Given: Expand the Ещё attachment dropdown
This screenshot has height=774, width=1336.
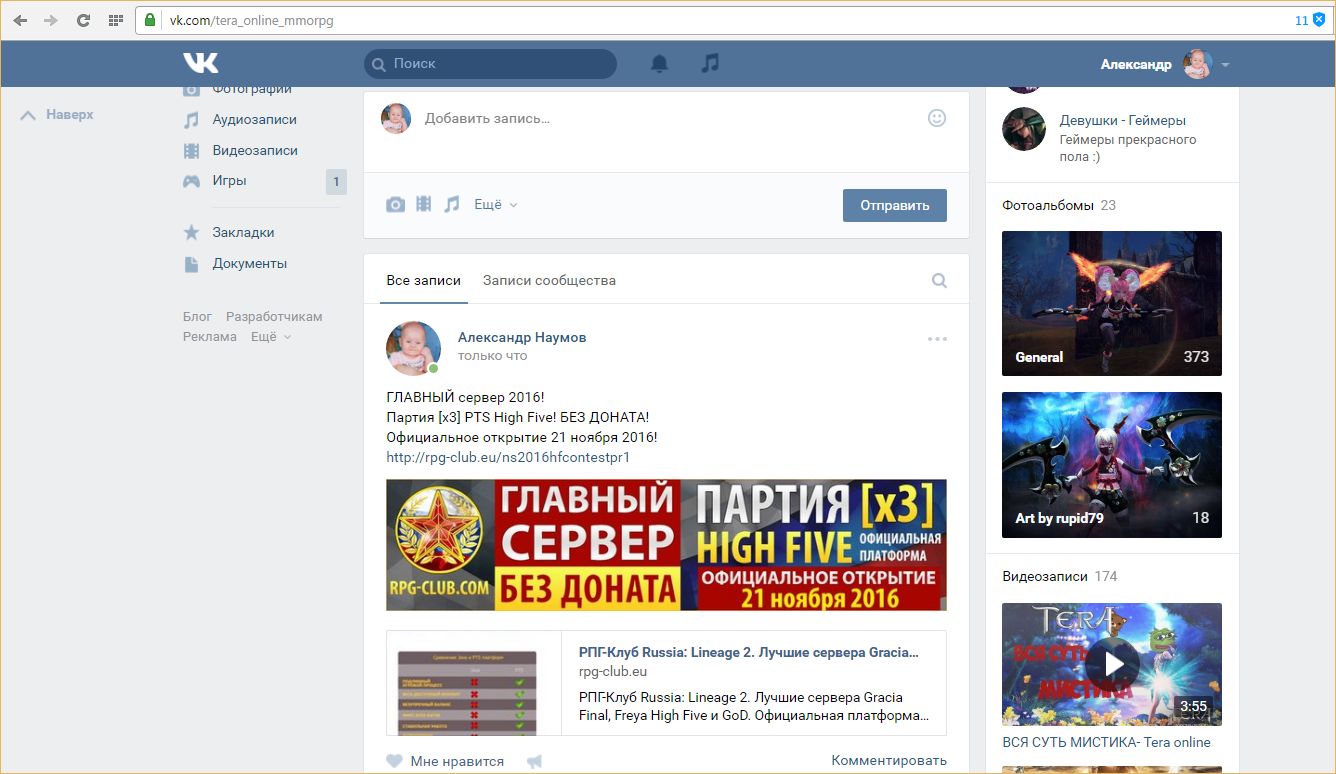Looking at the screenshot, I should pos(495,204).
